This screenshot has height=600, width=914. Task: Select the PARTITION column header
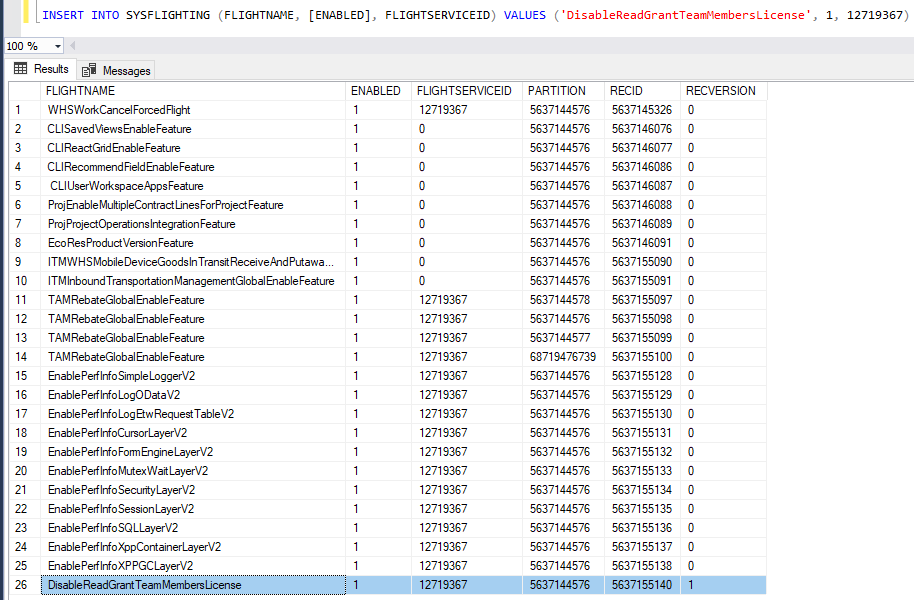click(564, 91)
